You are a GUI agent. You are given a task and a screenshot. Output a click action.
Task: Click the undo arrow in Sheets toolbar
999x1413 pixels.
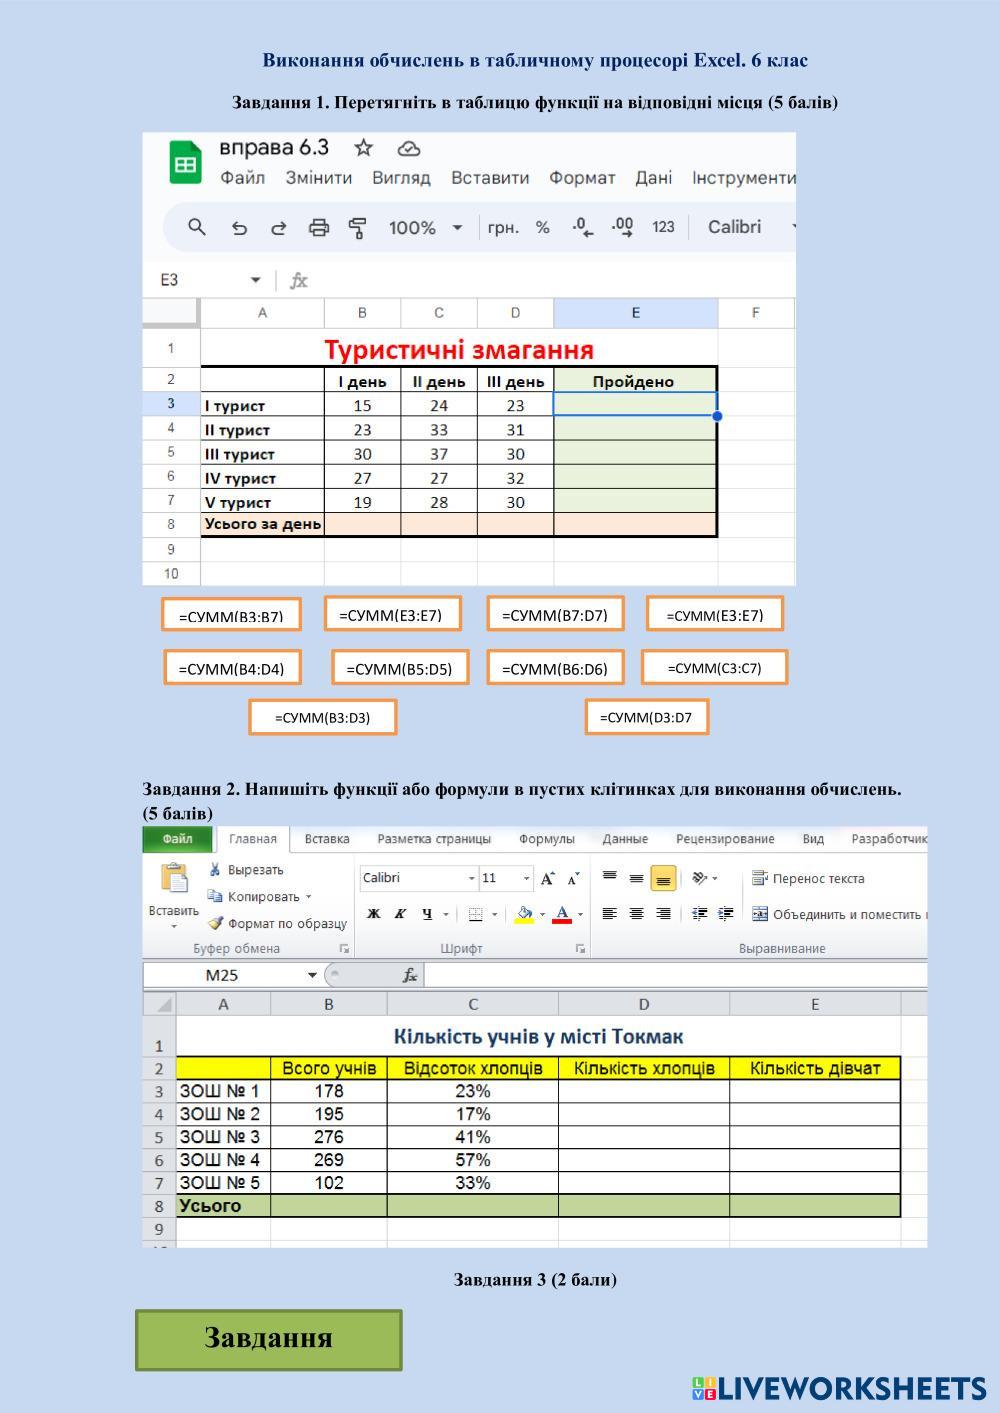pos(239,228)
